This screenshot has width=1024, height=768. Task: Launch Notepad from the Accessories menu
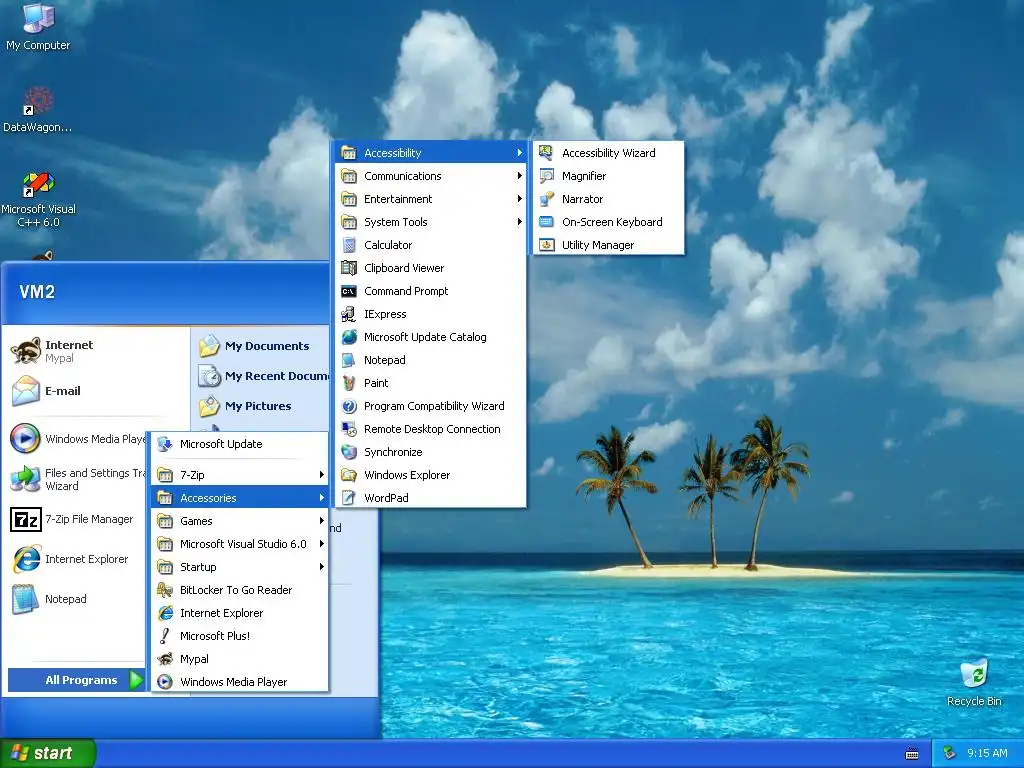(431, 360)
